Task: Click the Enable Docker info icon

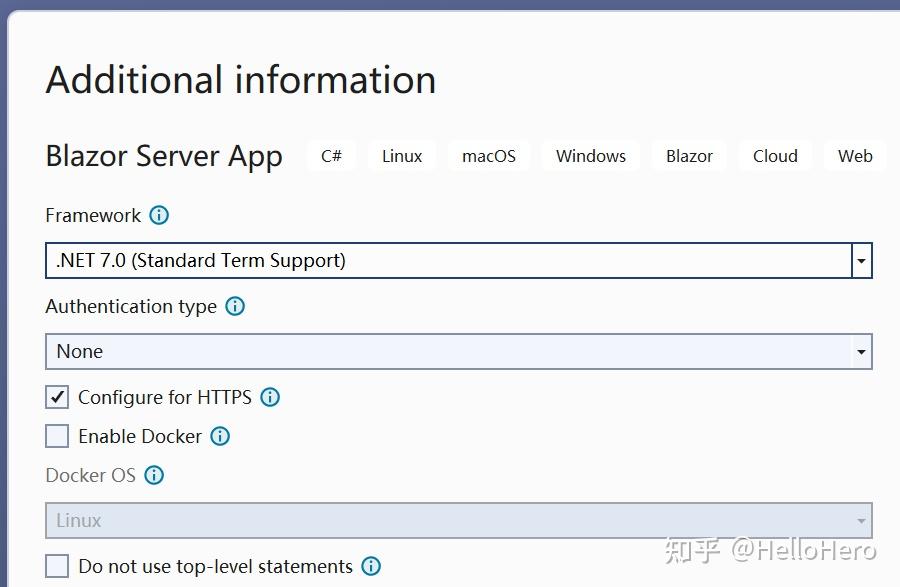Action: (220, 436)
